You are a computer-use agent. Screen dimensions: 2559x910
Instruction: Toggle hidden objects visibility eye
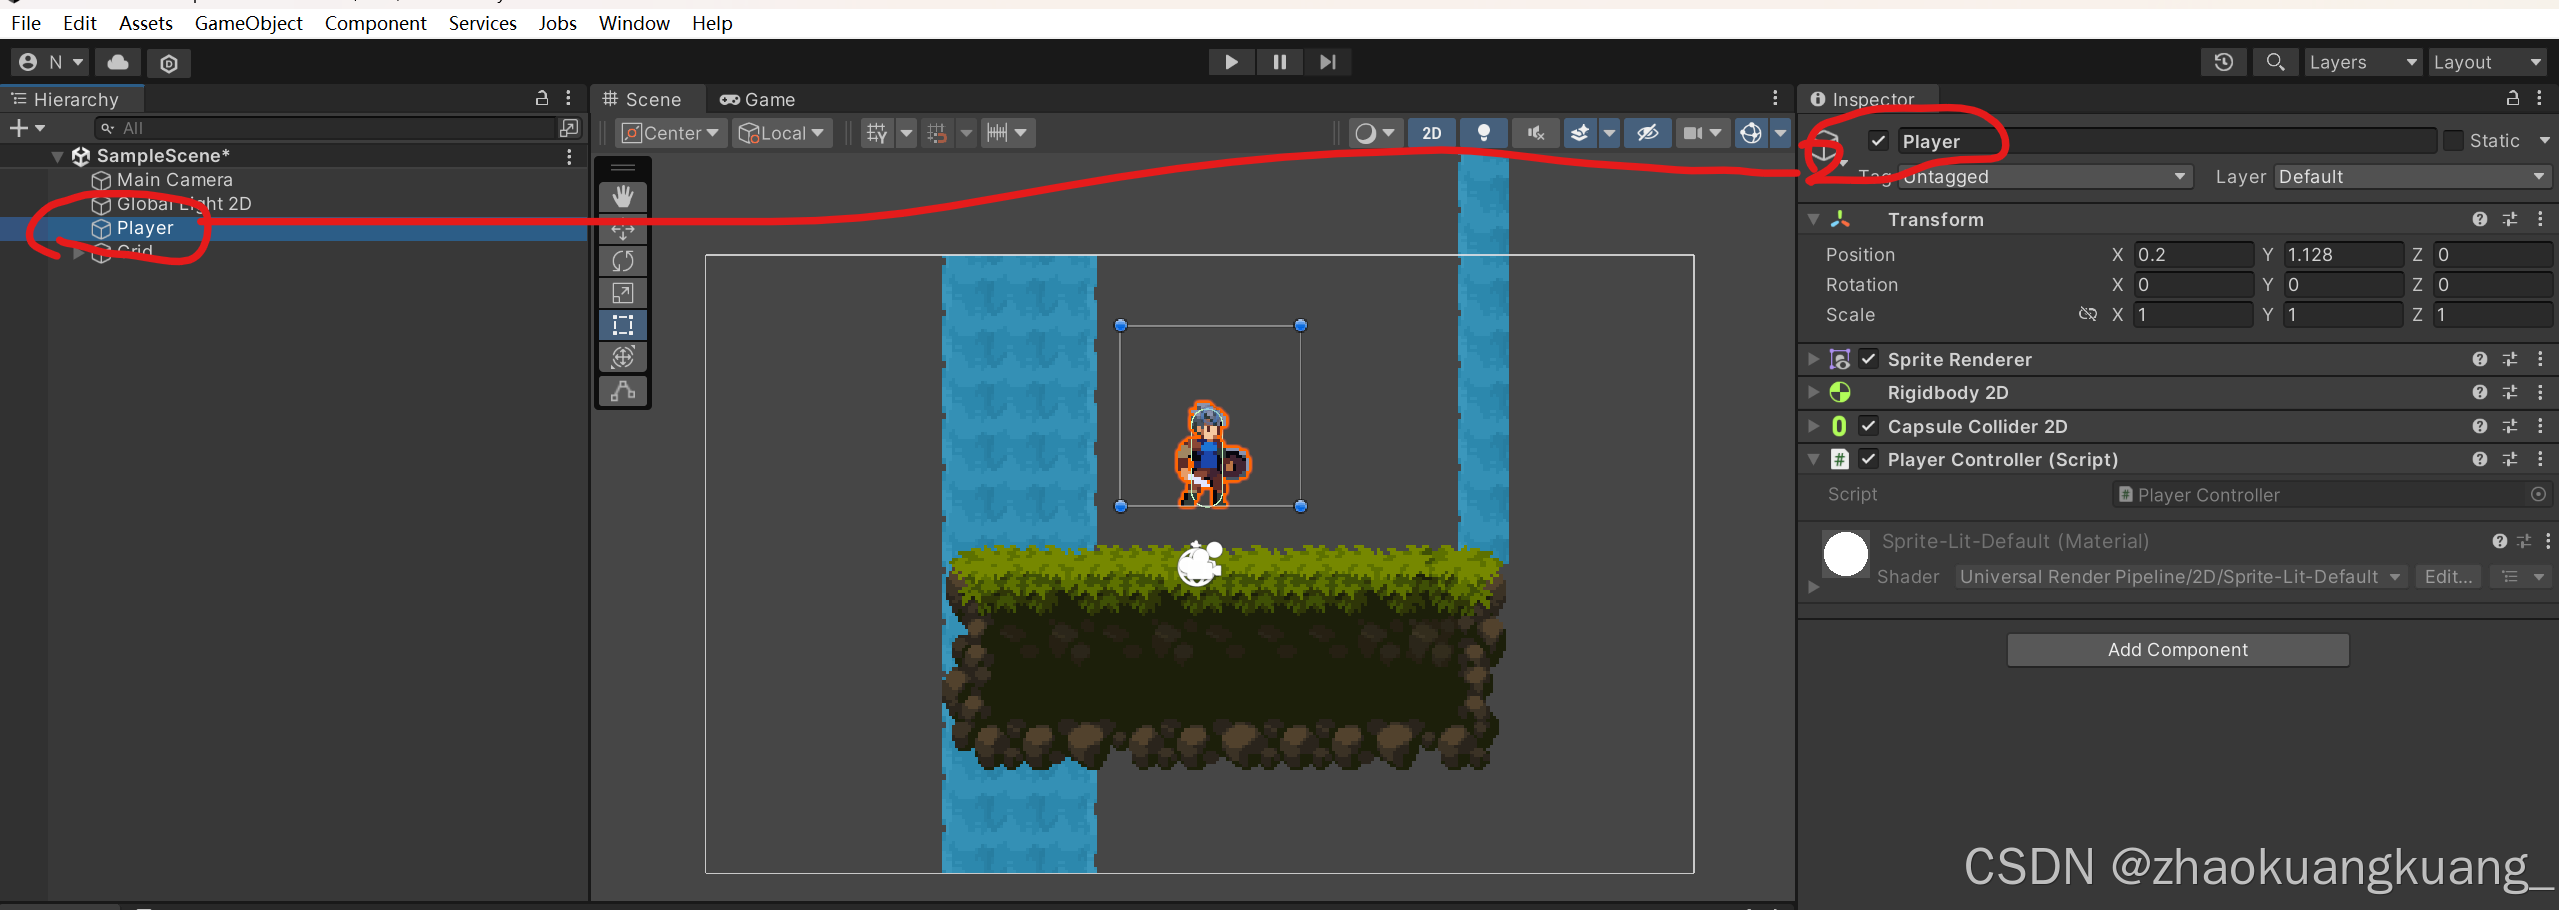(x=1648, y=133)
